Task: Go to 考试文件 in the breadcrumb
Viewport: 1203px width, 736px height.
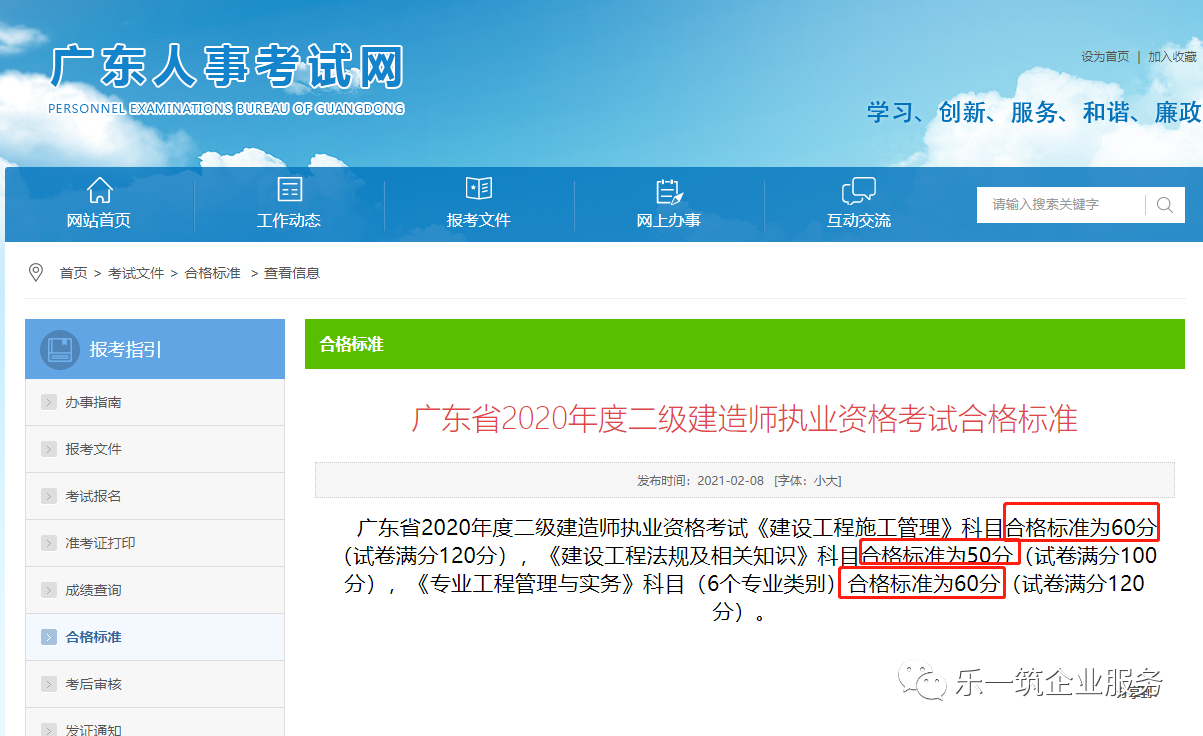Action: pyautogui.click(x=136, y=273)
